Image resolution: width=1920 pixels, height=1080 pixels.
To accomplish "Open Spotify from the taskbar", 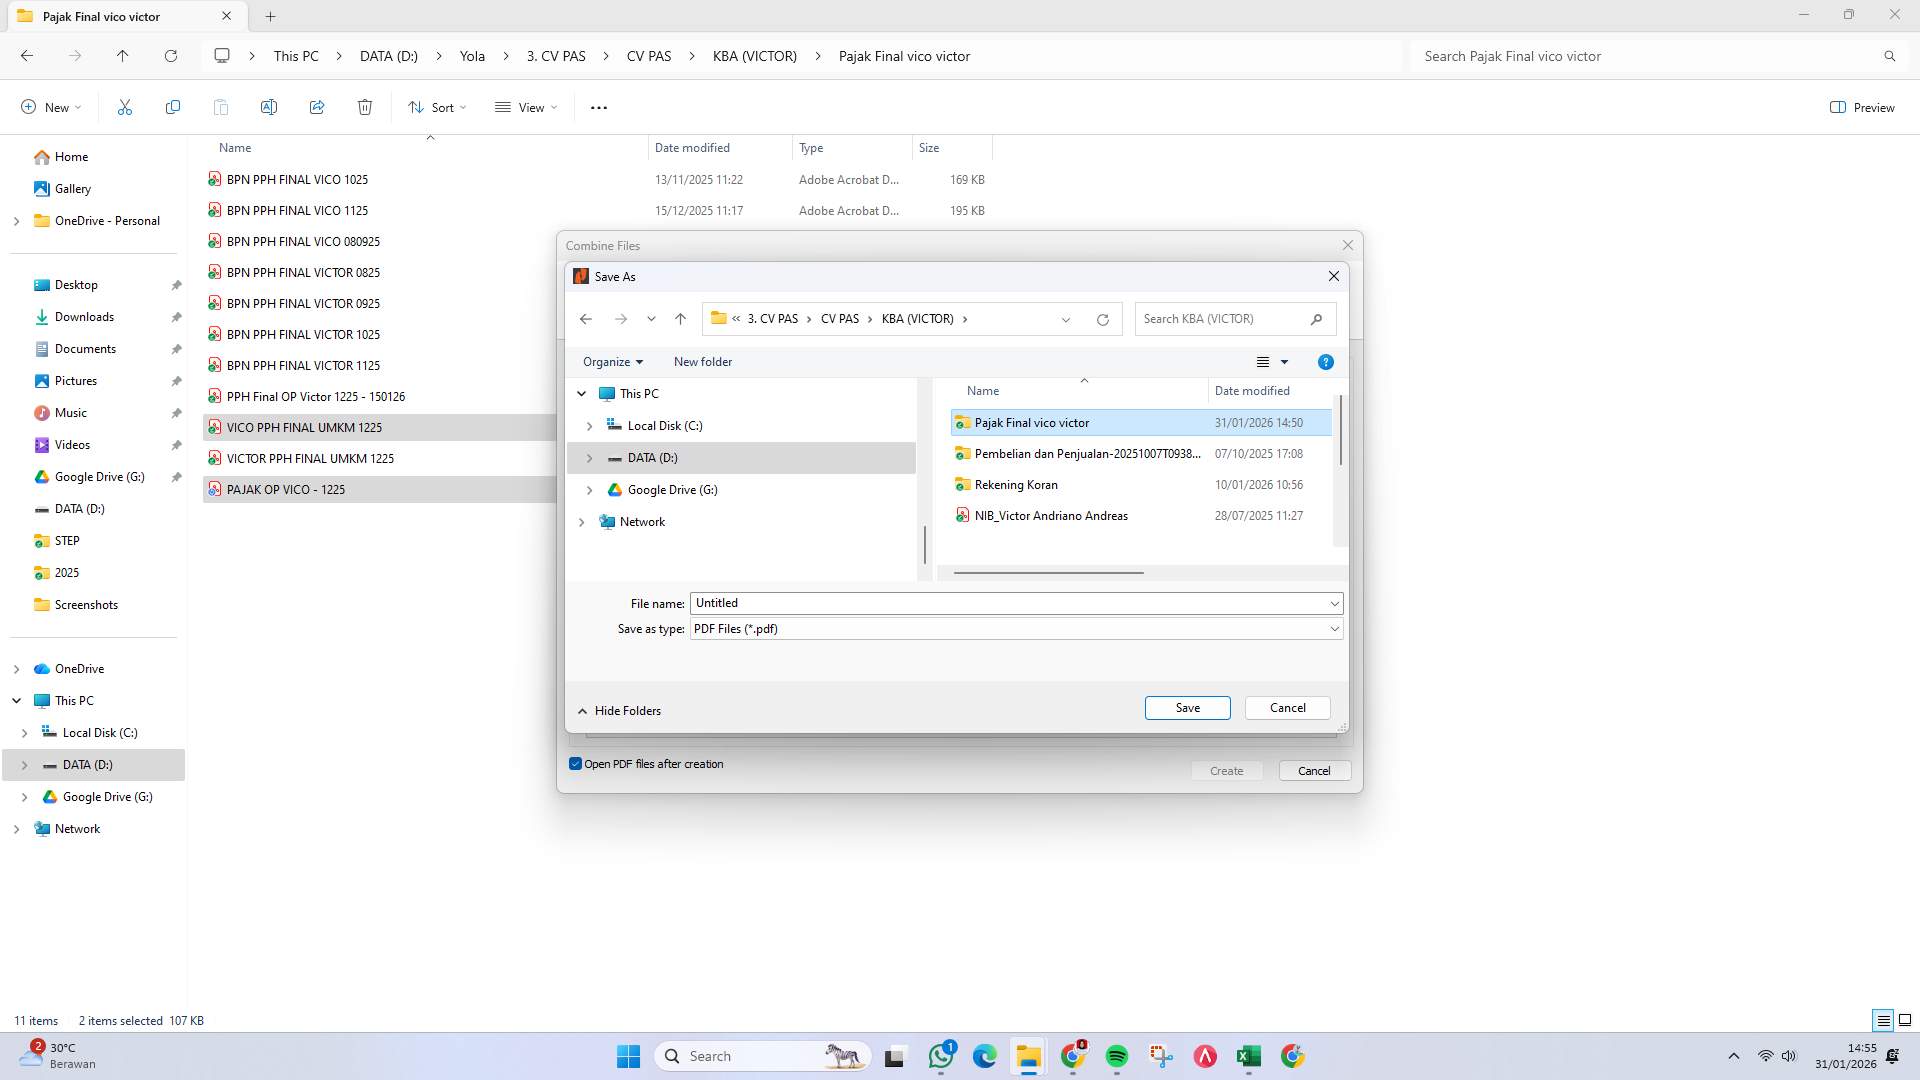I will point(1117,1056).
